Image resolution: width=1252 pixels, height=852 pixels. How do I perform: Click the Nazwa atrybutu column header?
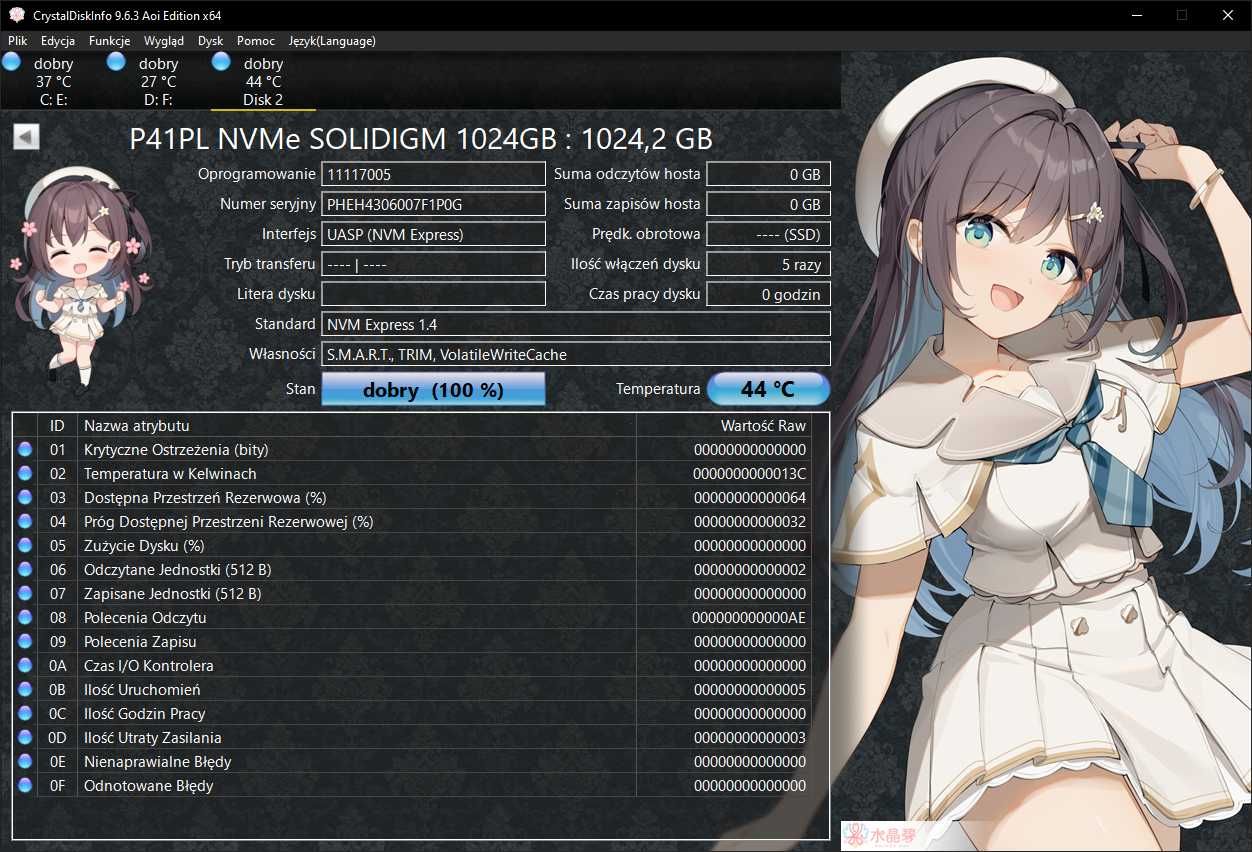(357, 425)
